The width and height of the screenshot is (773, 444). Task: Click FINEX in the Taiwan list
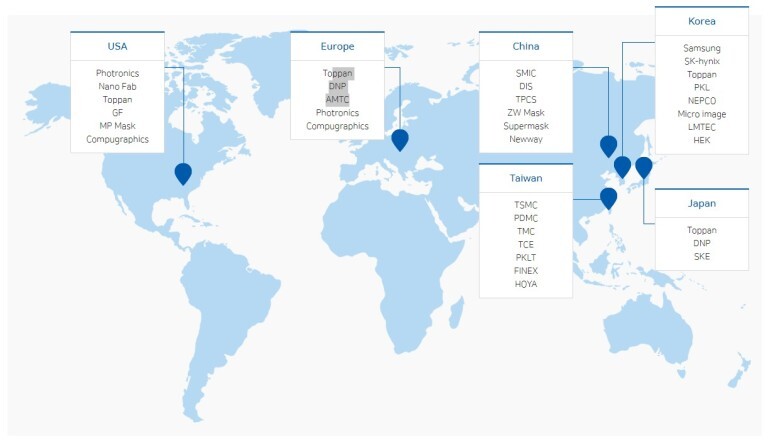point(526,271)
